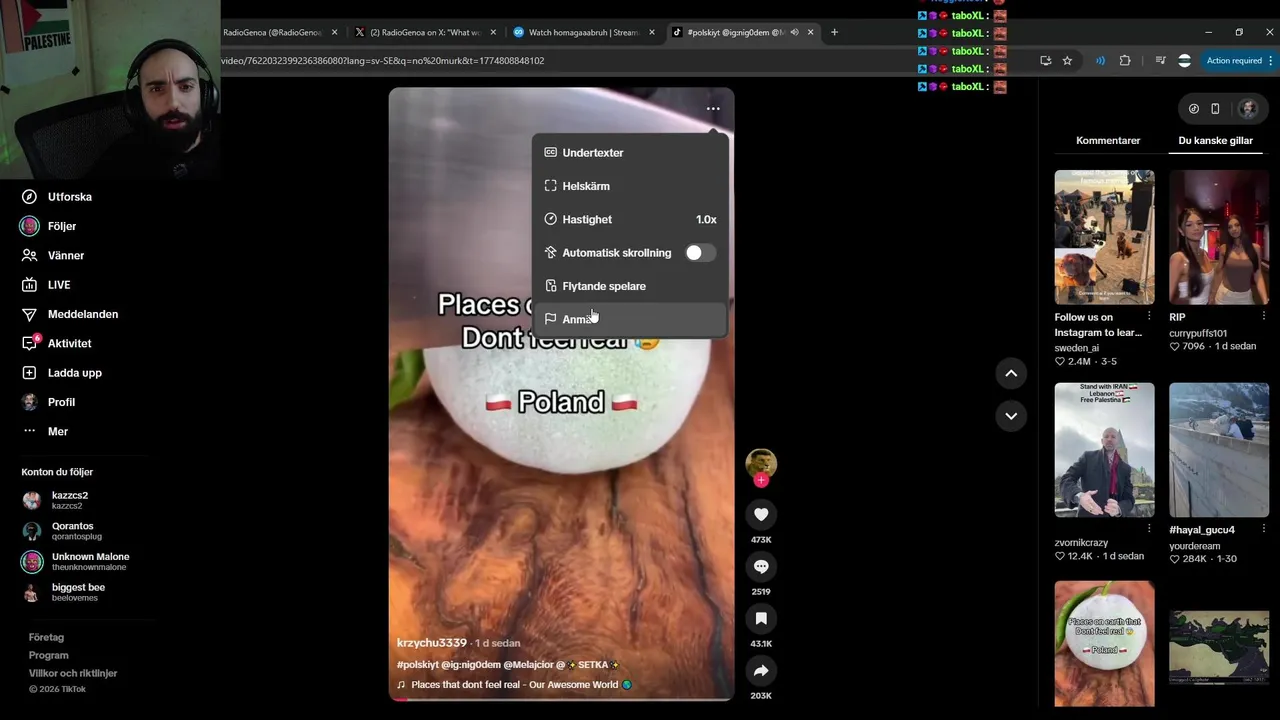Open sound Places that dont feel real
The width and height of the screenshot is (1280, 720).
pos(514,685)
